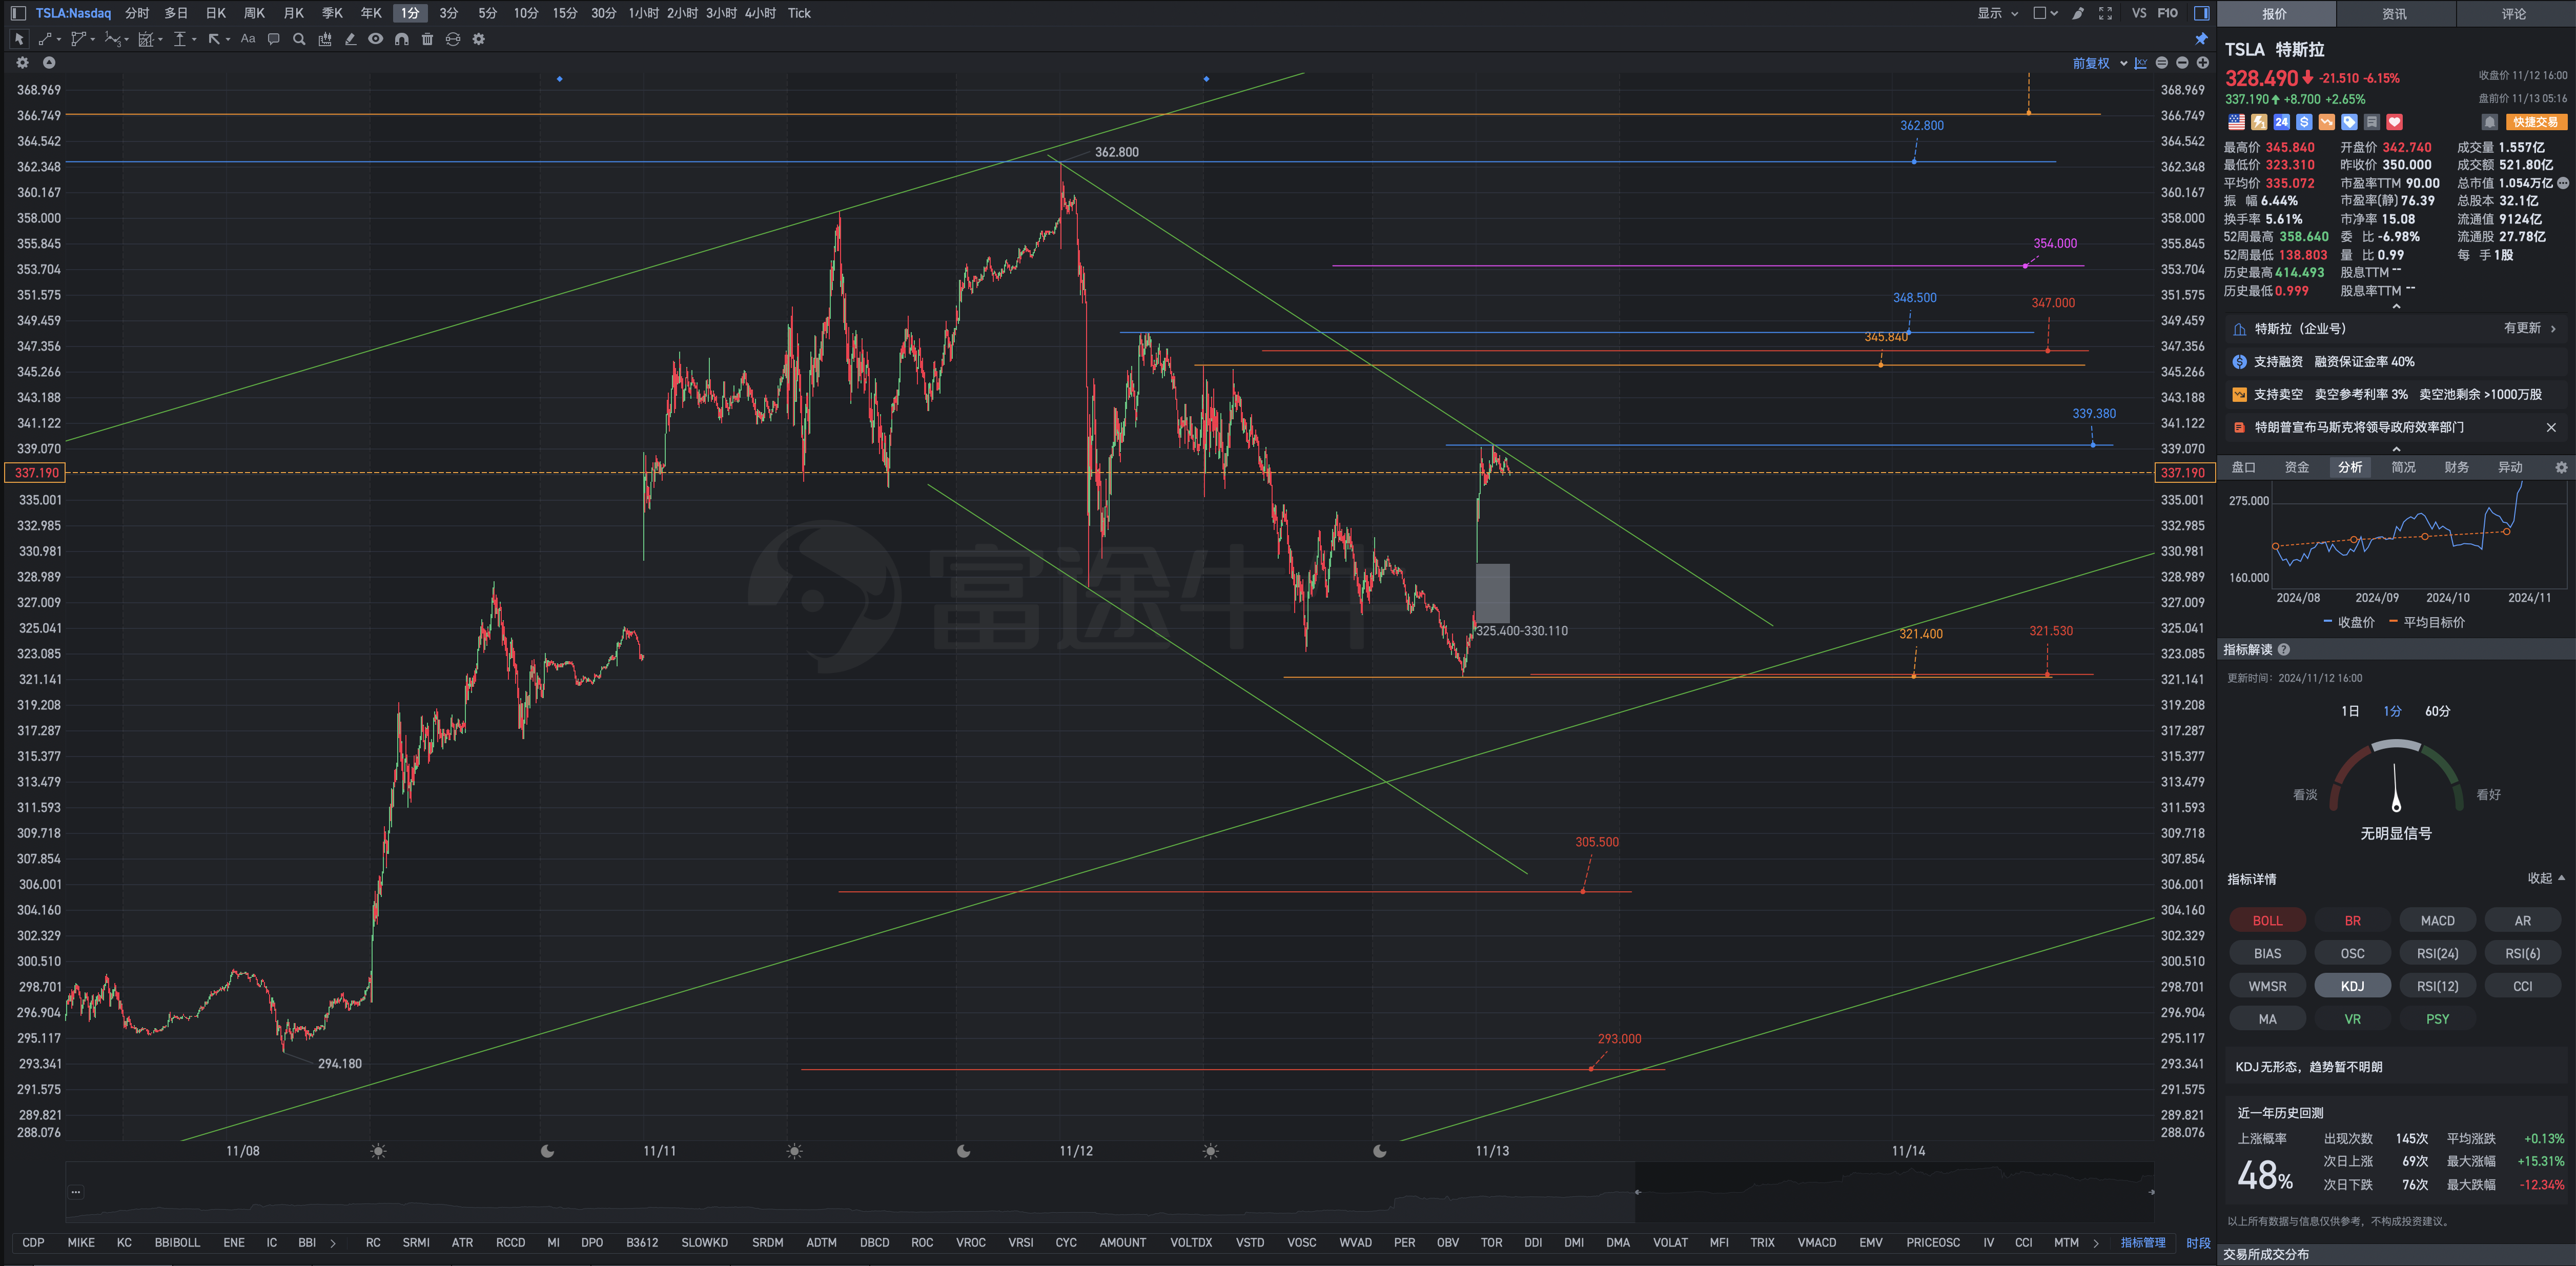
Task: Open F10 company information
Action: pyautogui.click(x=2168, y=13)
